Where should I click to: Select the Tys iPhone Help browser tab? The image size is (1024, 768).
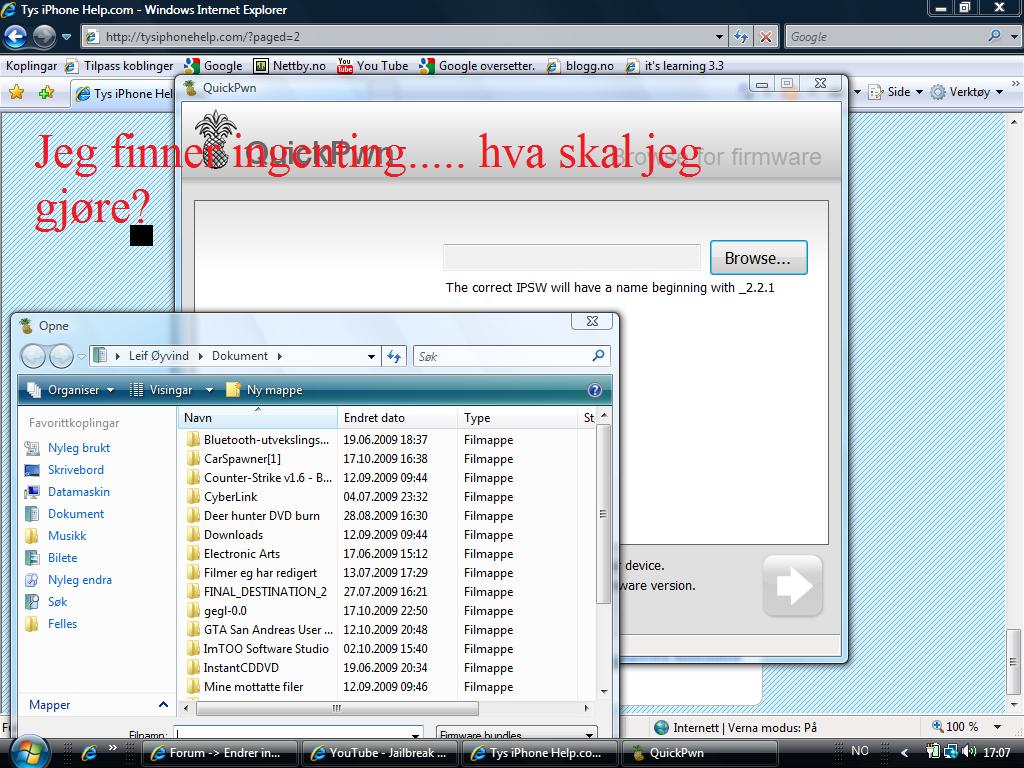click(x=124, y=94)
